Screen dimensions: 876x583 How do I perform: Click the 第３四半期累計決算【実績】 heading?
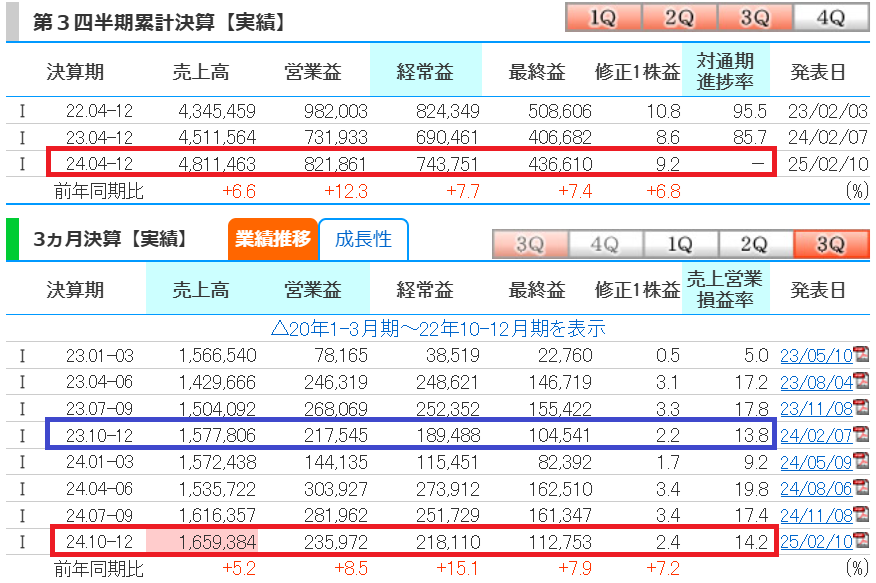pos(159,22)
